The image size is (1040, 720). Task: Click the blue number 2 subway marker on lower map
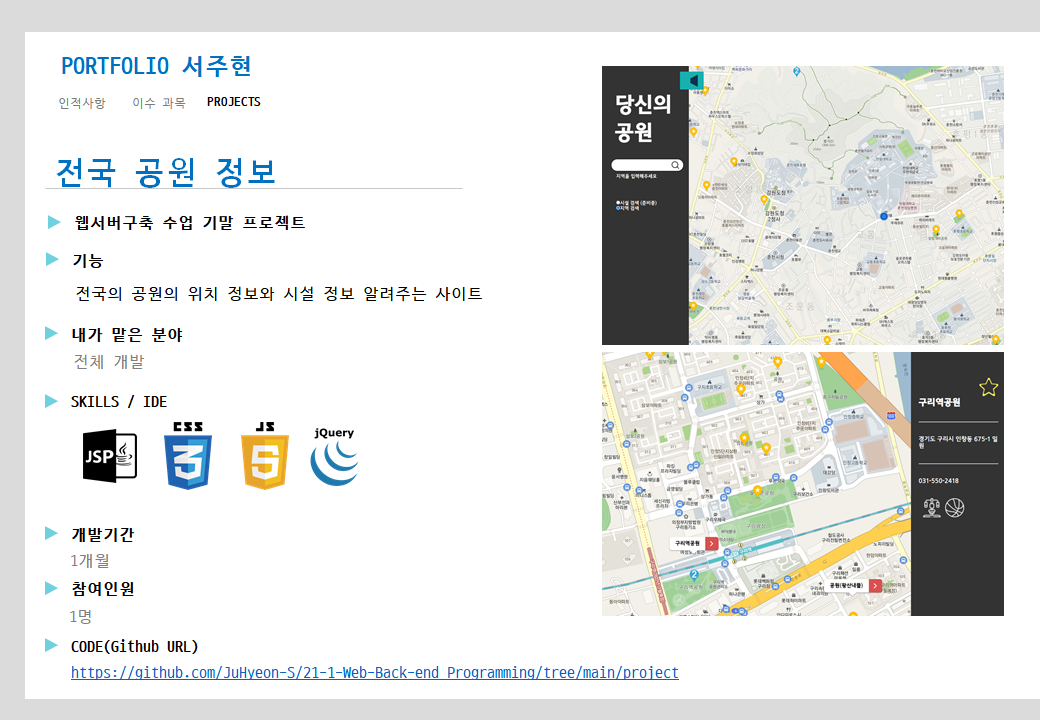tap(694, 574)
